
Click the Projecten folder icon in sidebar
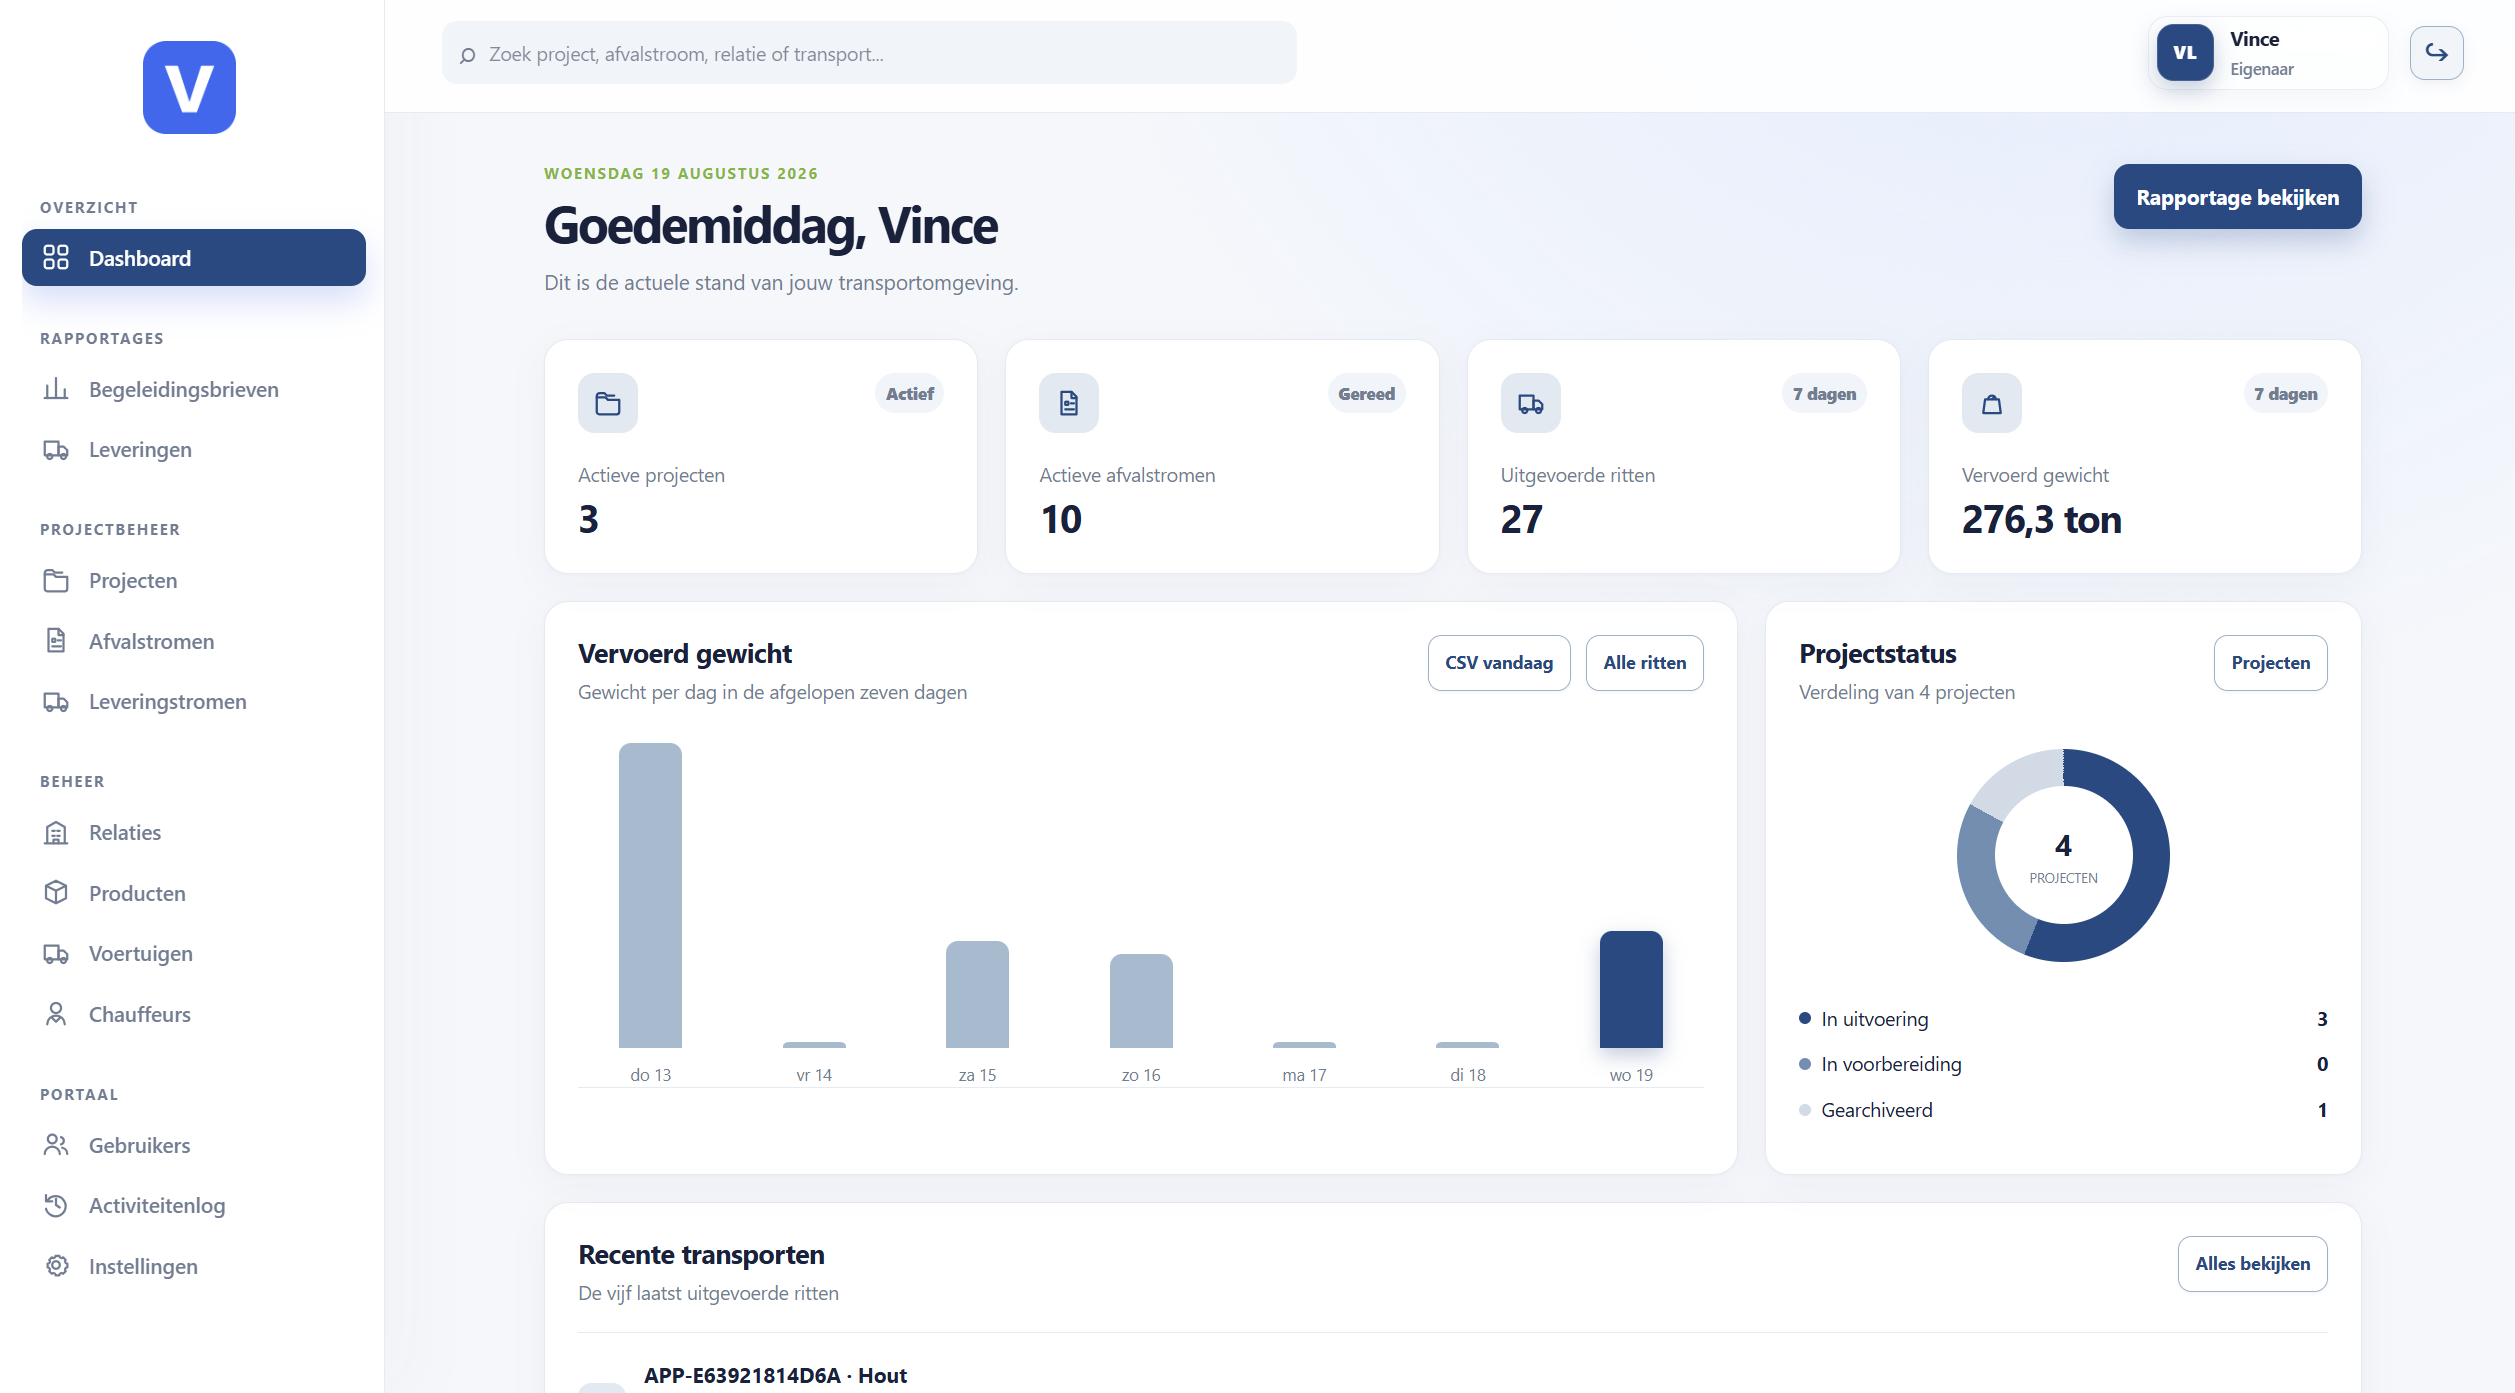(56, 581)
